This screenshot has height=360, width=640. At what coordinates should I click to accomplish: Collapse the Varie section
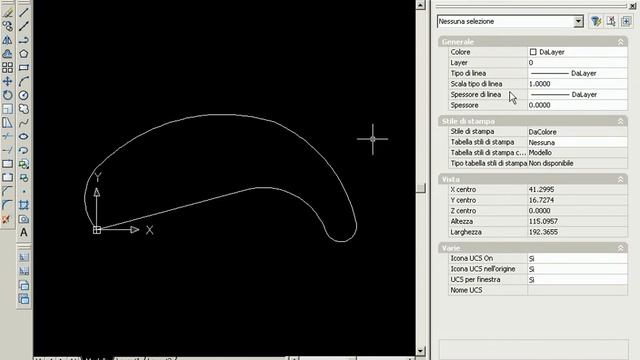coord(620,248)
